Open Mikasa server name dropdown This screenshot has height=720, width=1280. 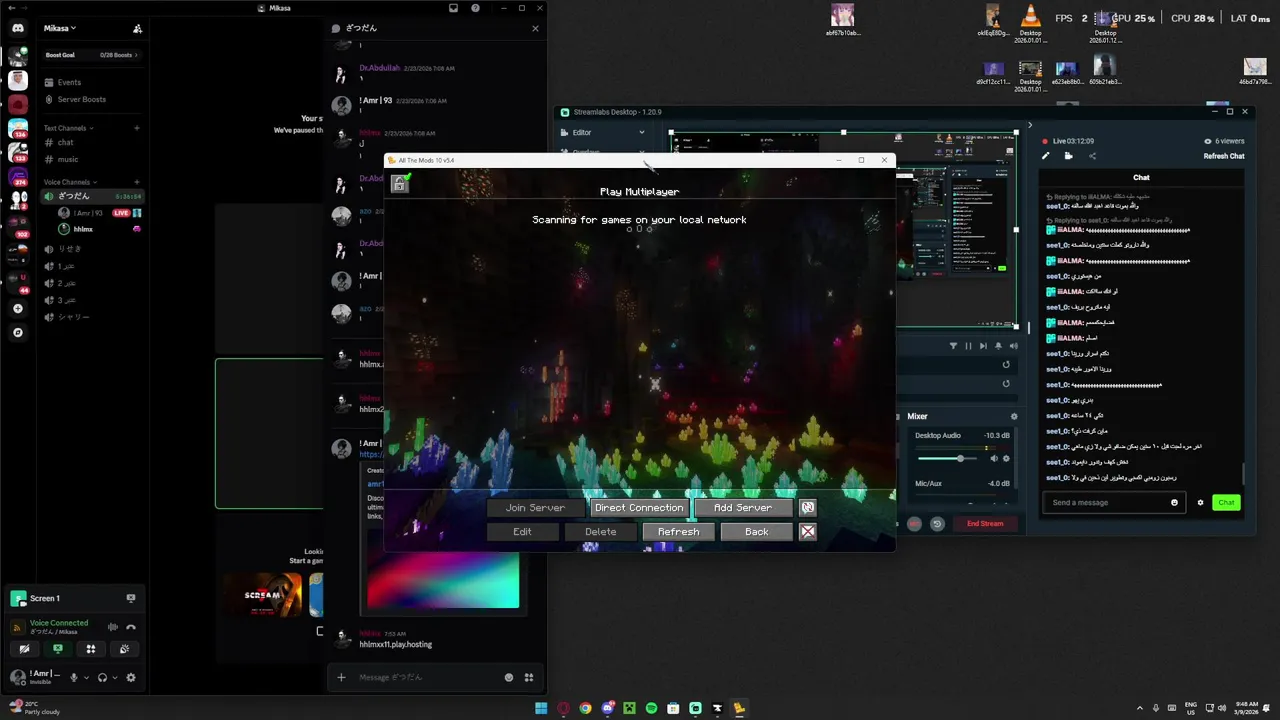click(60, 28)
